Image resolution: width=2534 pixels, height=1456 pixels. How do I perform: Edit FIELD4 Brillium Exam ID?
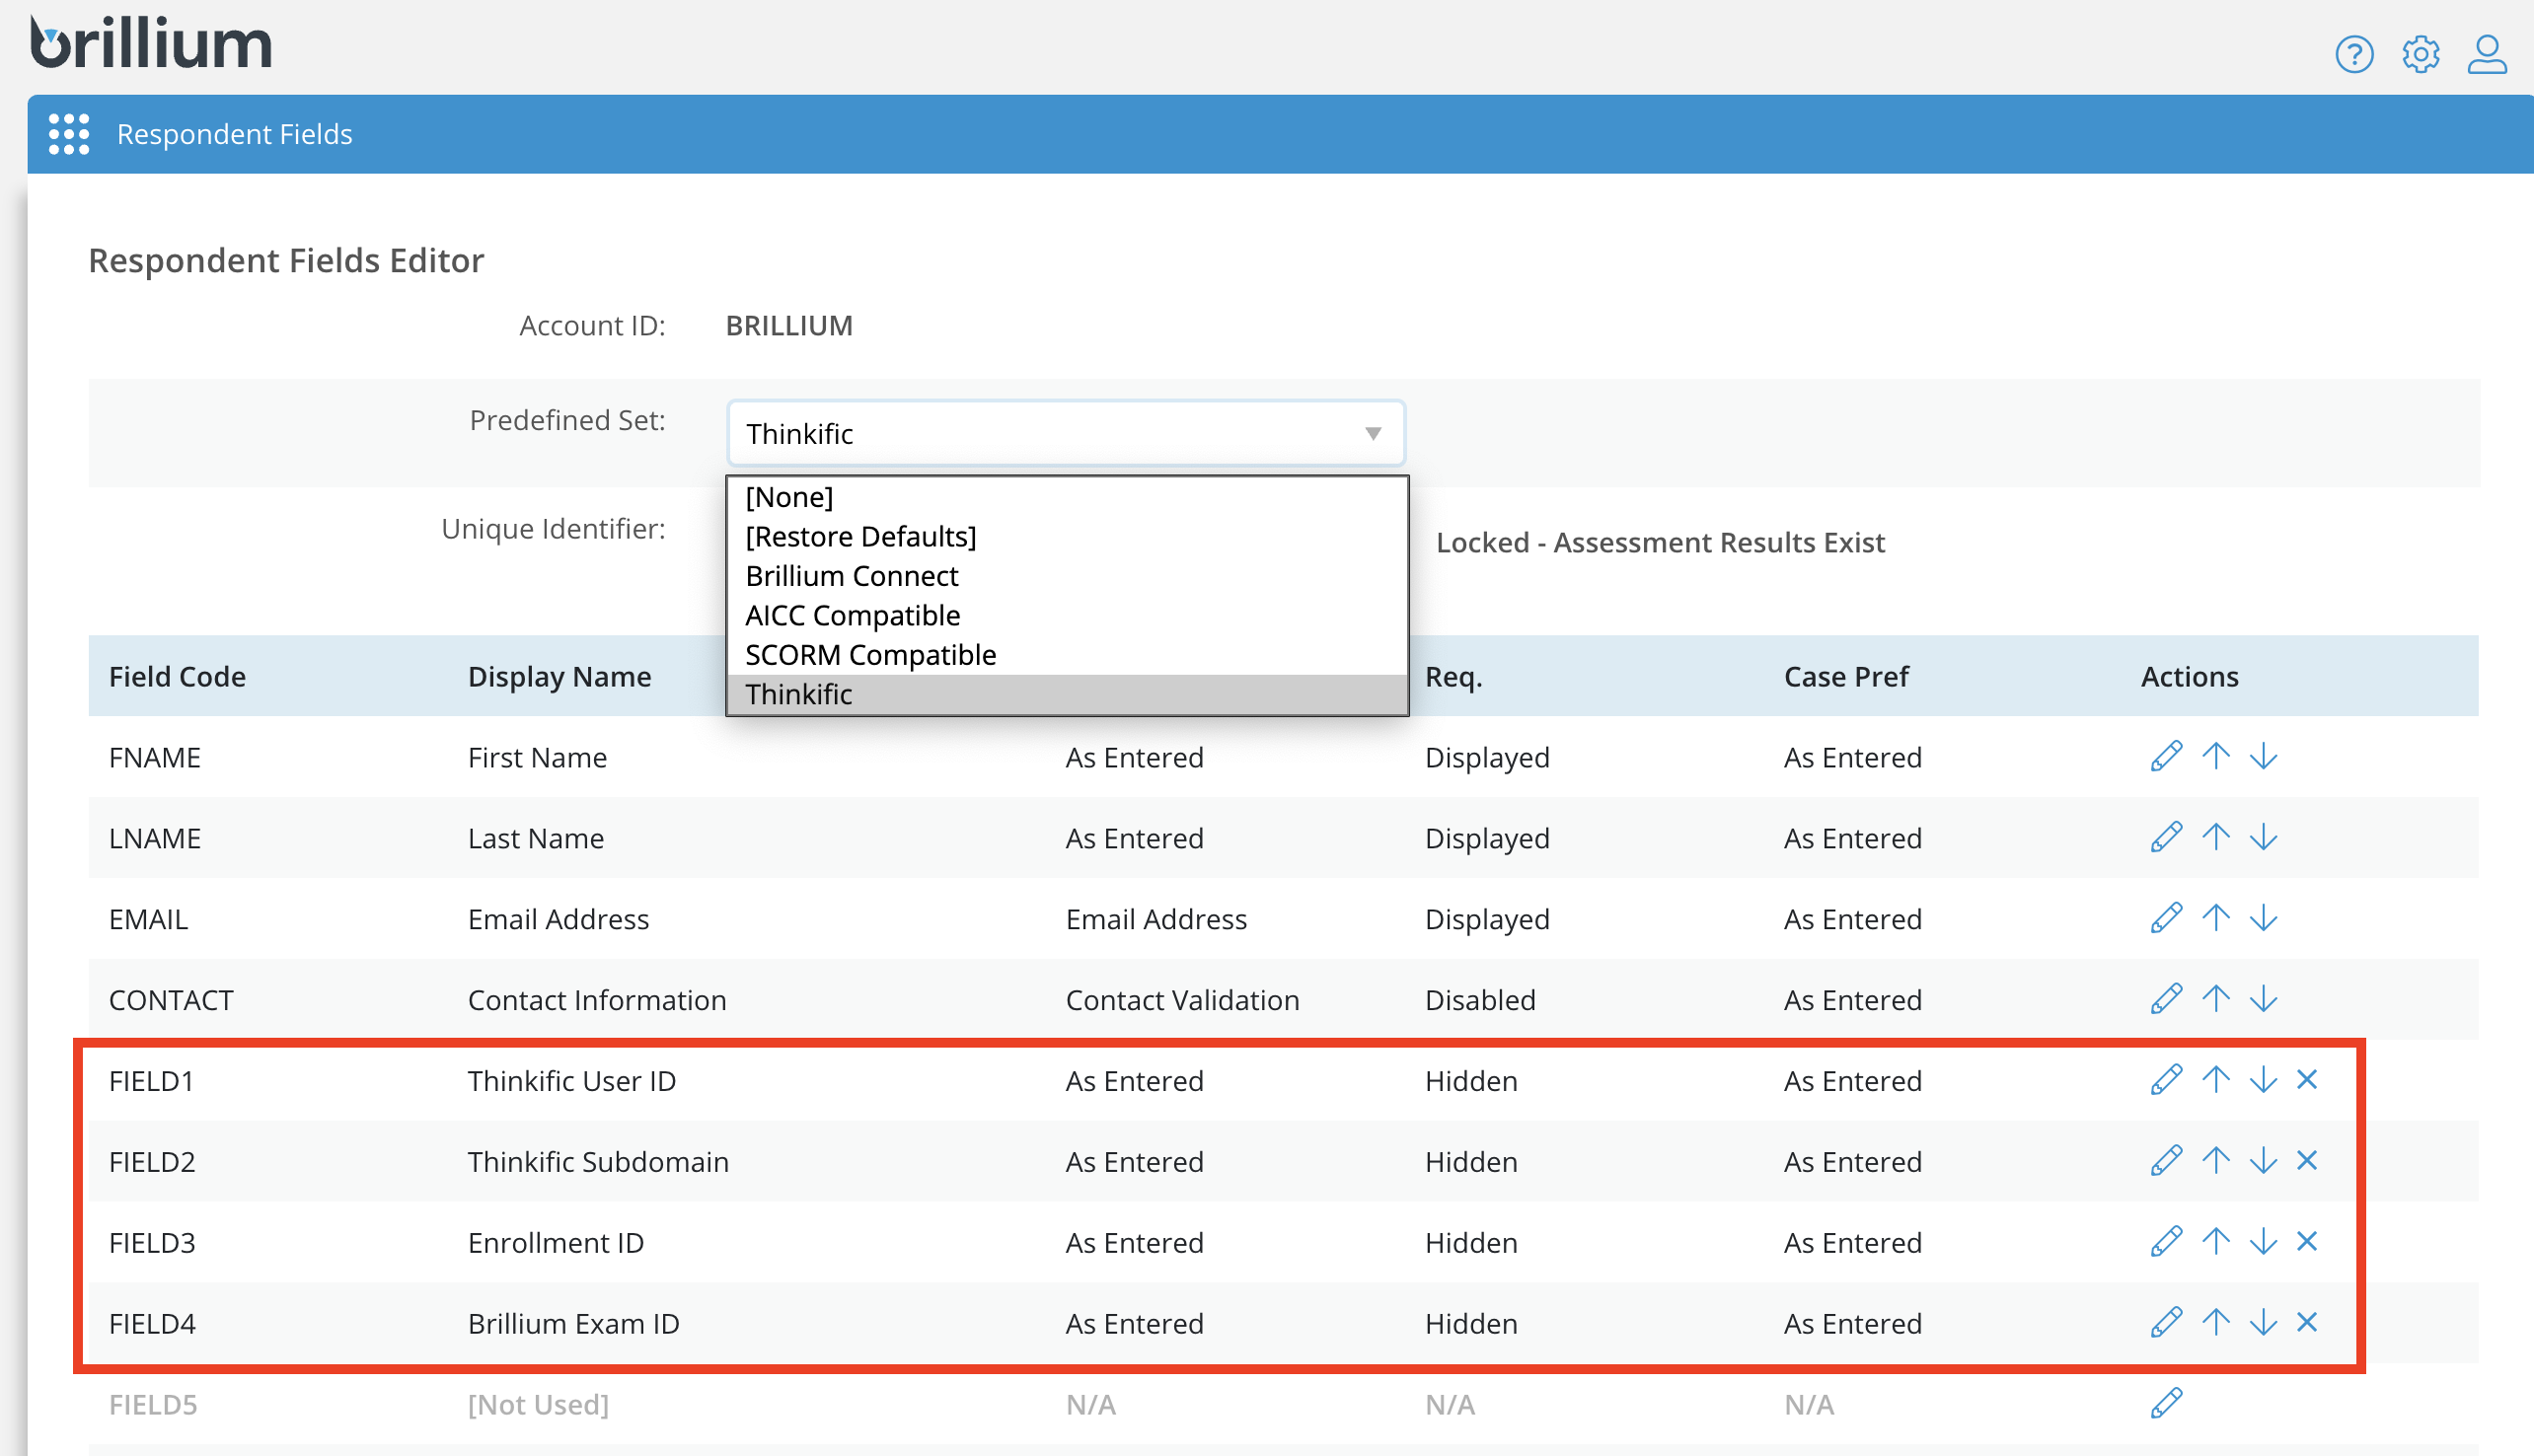(x=2166, y=1323)
